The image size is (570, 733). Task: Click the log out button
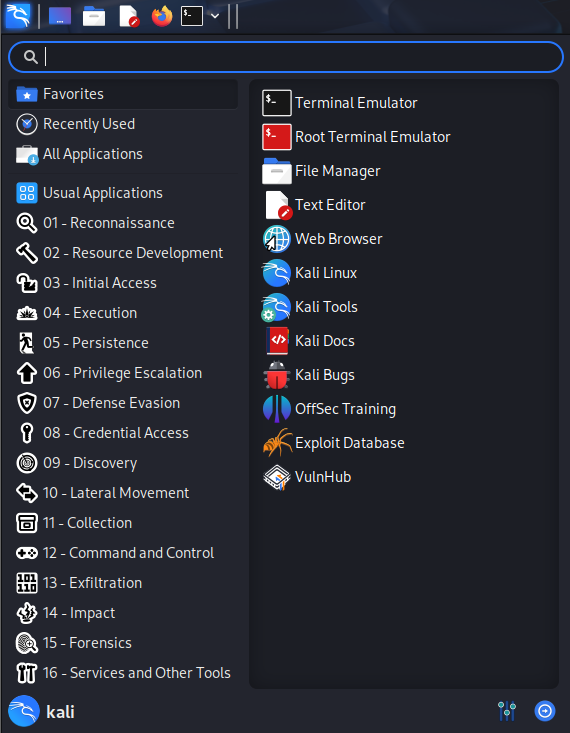(x=545, y=711)
